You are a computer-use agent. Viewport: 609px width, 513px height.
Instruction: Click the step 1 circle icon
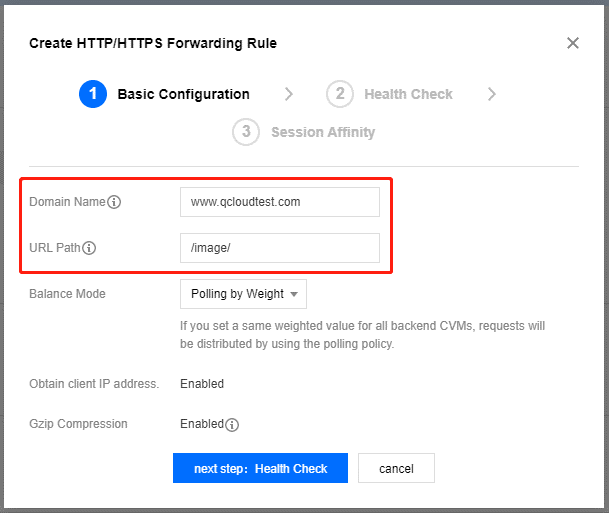(93, 94)
